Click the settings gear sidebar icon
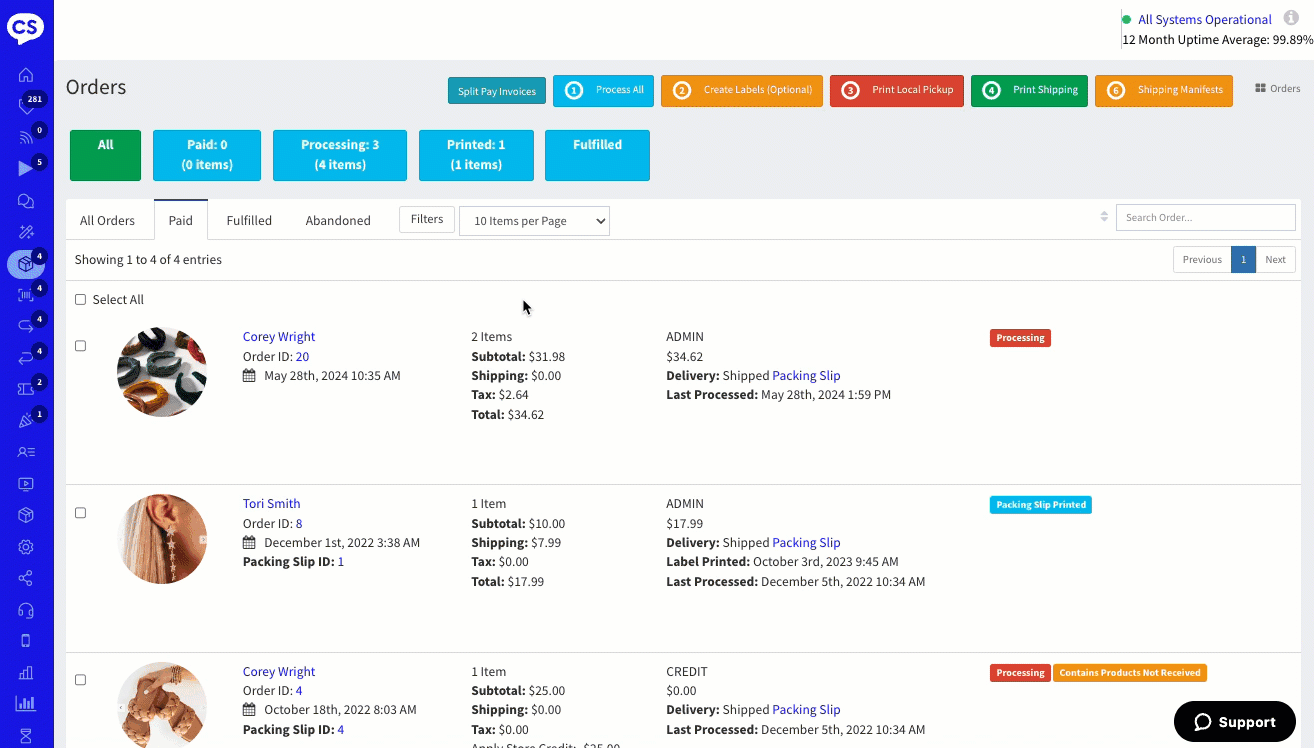 [26, 547]
